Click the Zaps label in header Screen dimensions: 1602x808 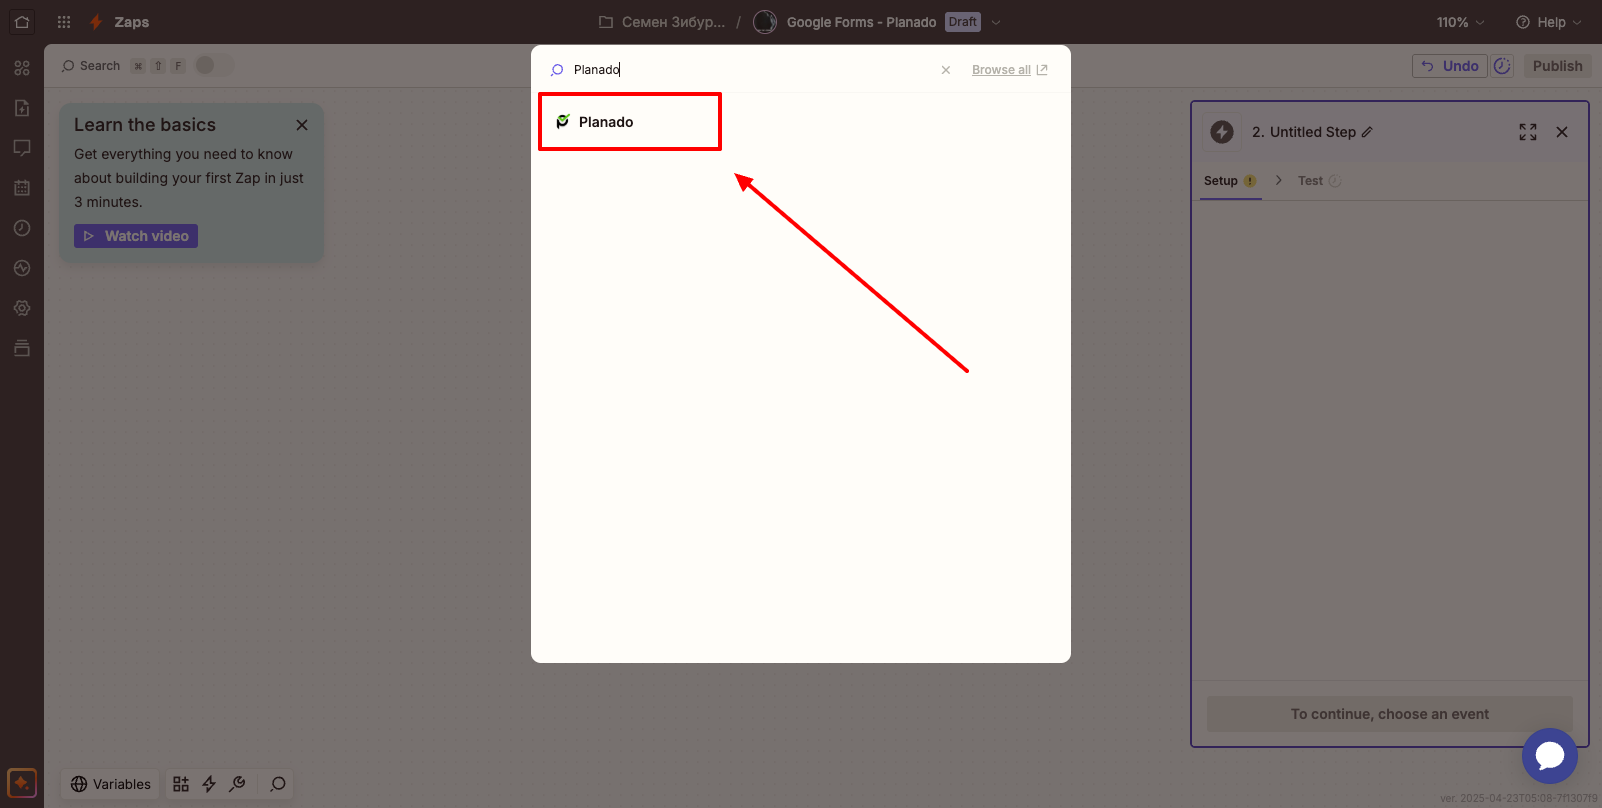coord(132,22)
